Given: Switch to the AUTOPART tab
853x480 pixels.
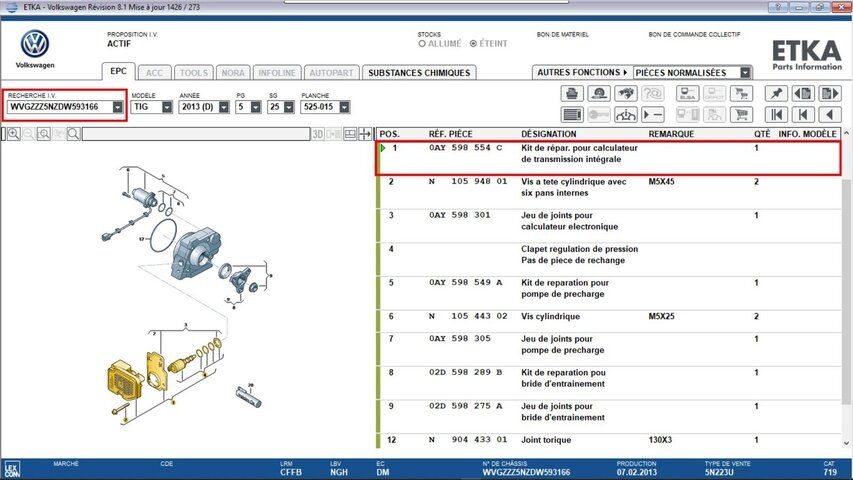Looking at the screenshot, I should click(331, 73).
